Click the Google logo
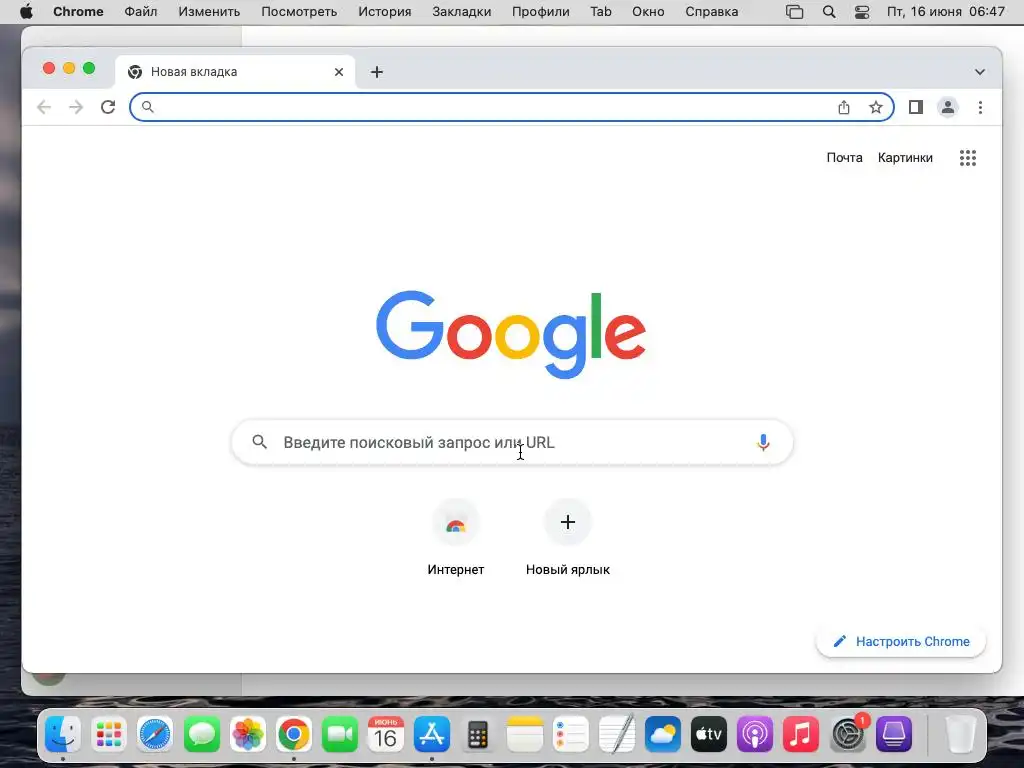Image resolution: width=1024 pixels, height=768 pixels. 511,334
